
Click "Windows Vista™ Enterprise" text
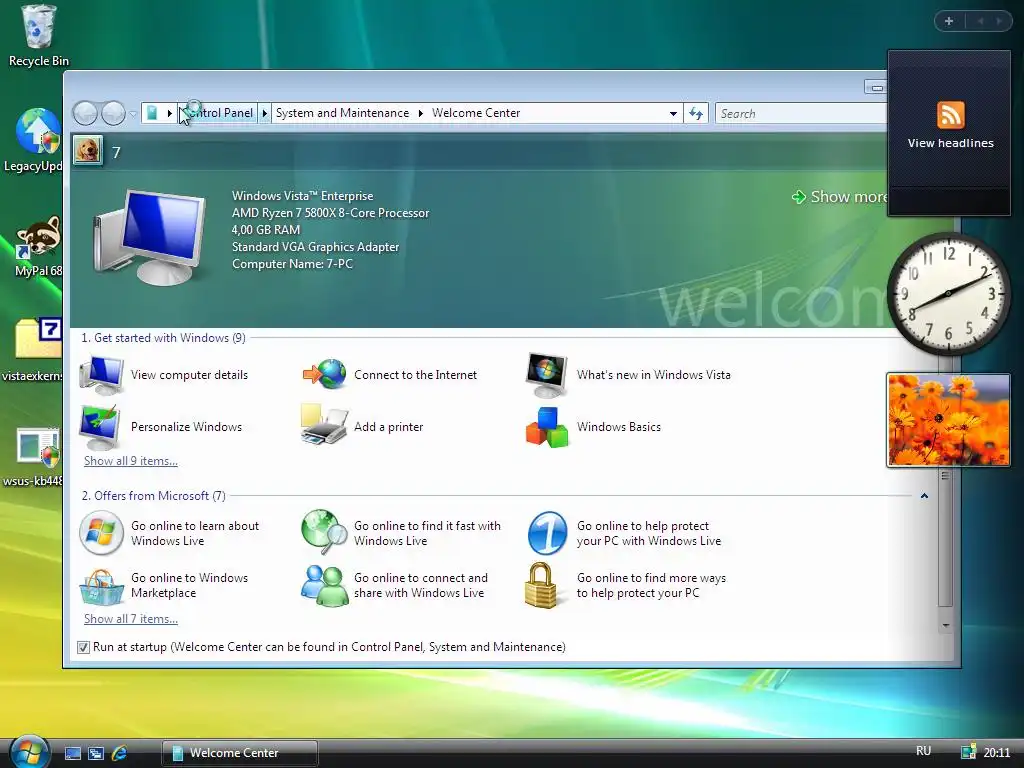pyautogui.click(x=302, y=196)
